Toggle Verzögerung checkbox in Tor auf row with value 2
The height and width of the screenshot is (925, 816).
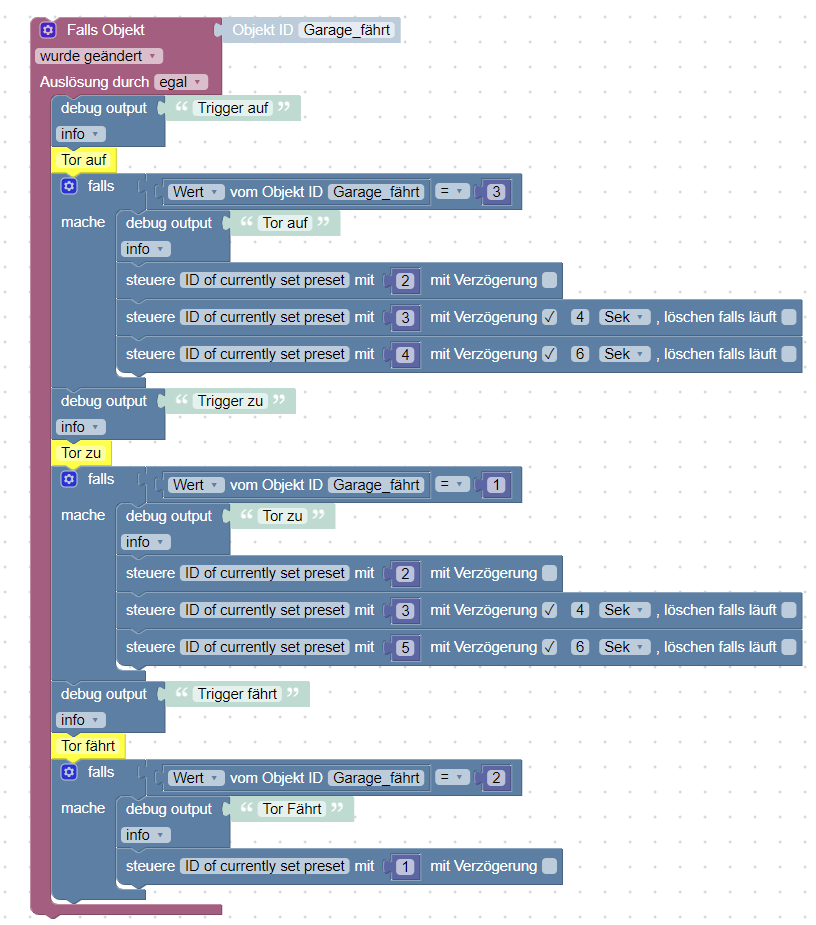549,280
